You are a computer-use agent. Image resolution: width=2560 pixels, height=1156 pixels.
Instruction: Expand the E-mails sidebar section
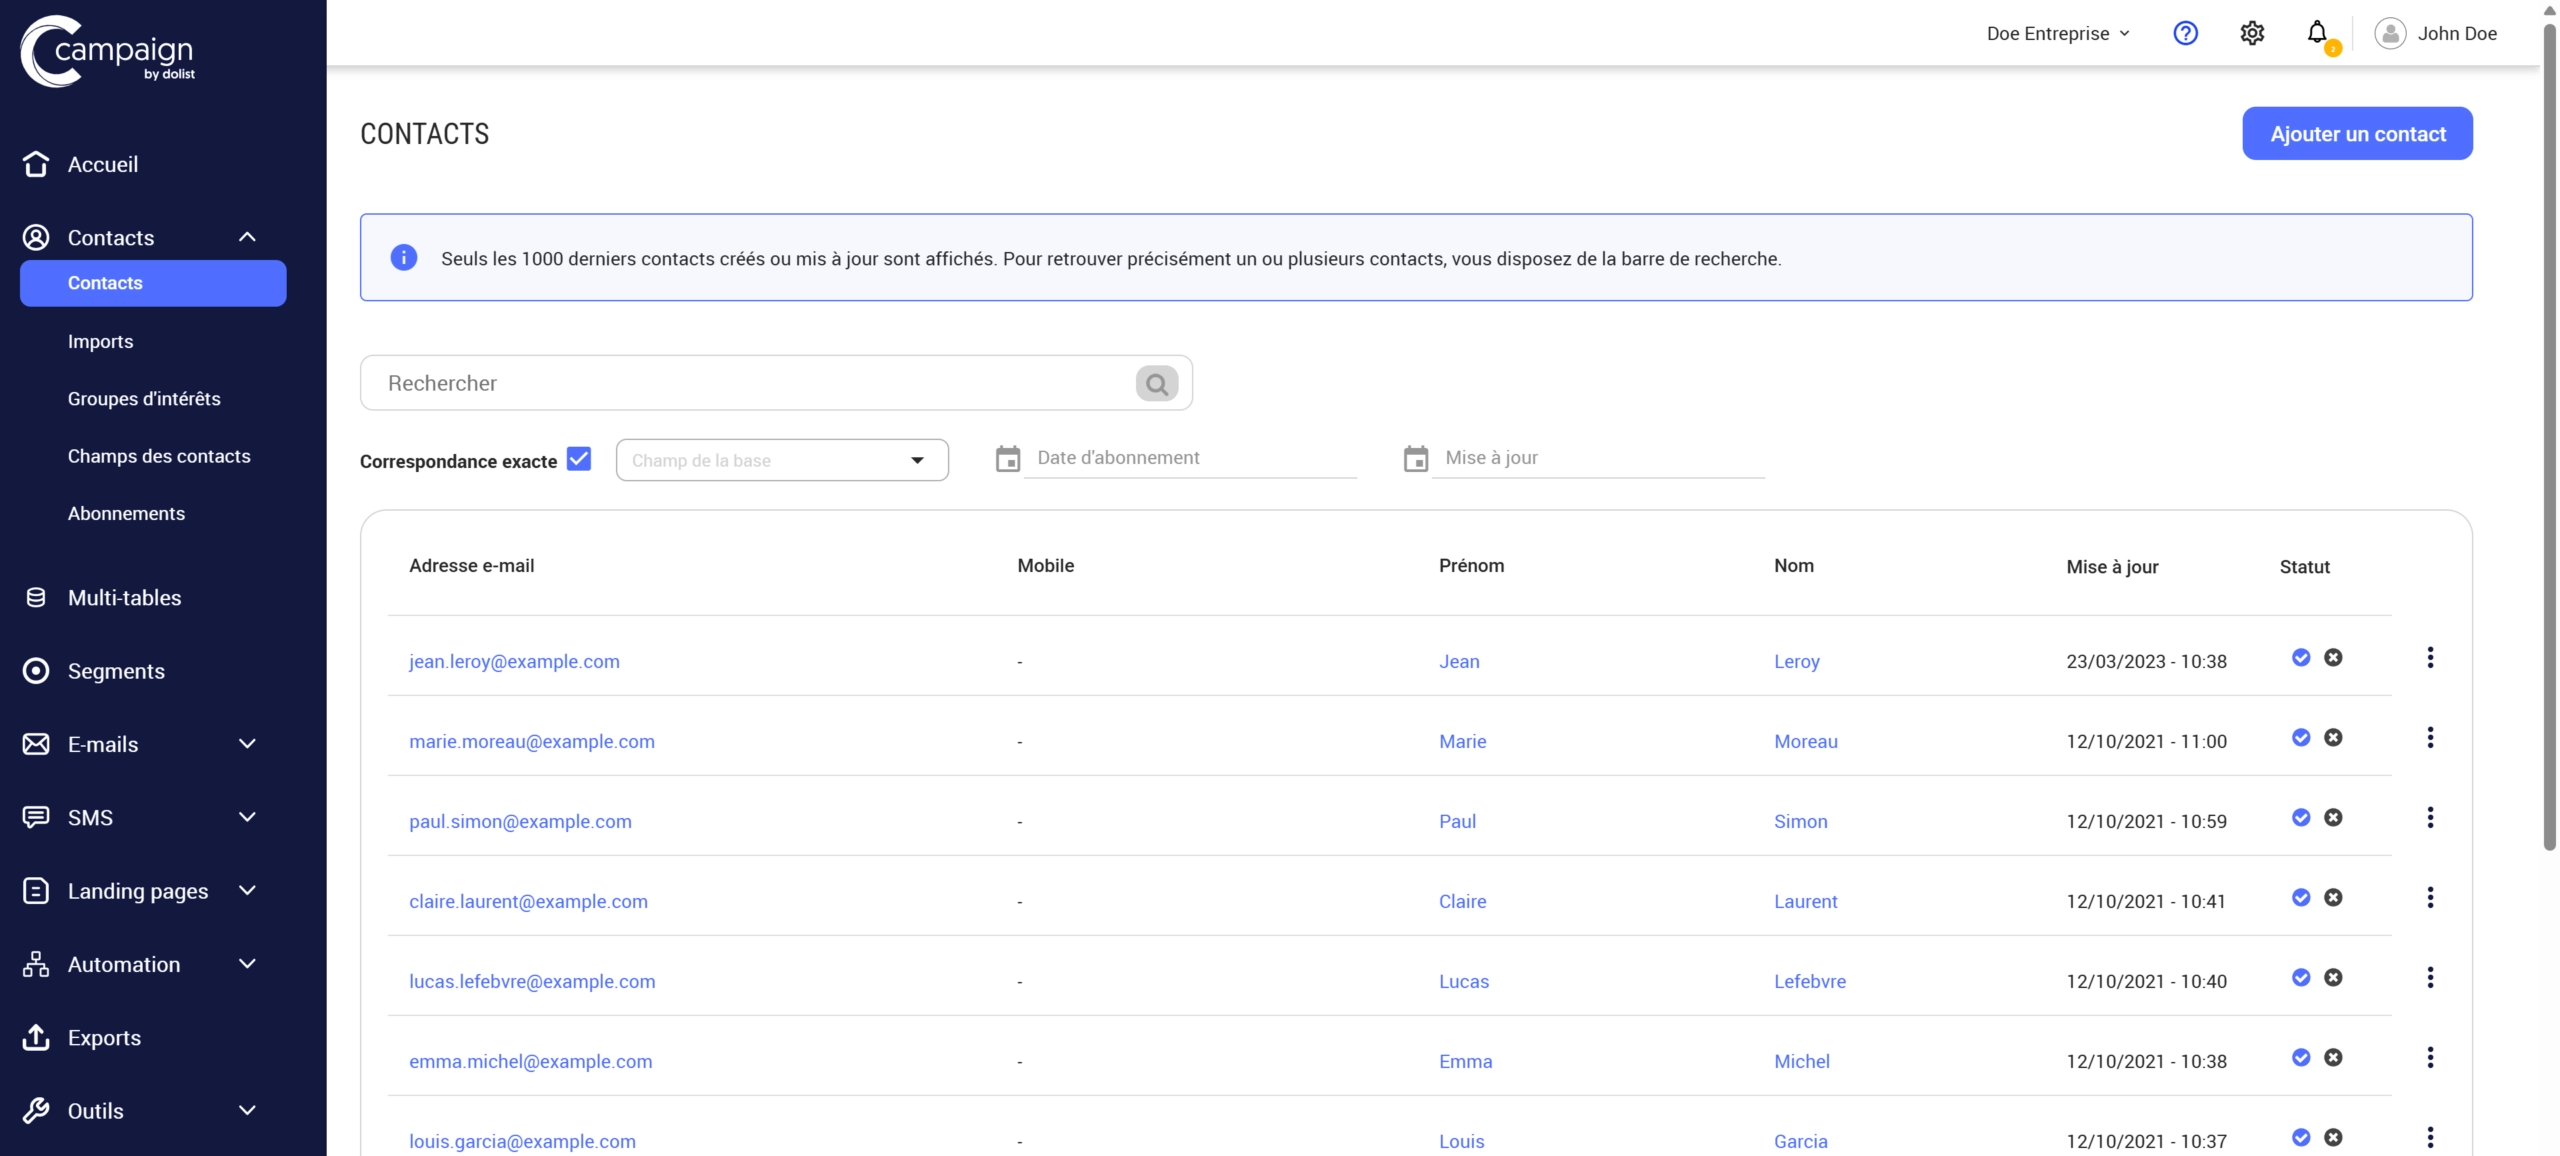pyautogui.click(x=247, y=744)
